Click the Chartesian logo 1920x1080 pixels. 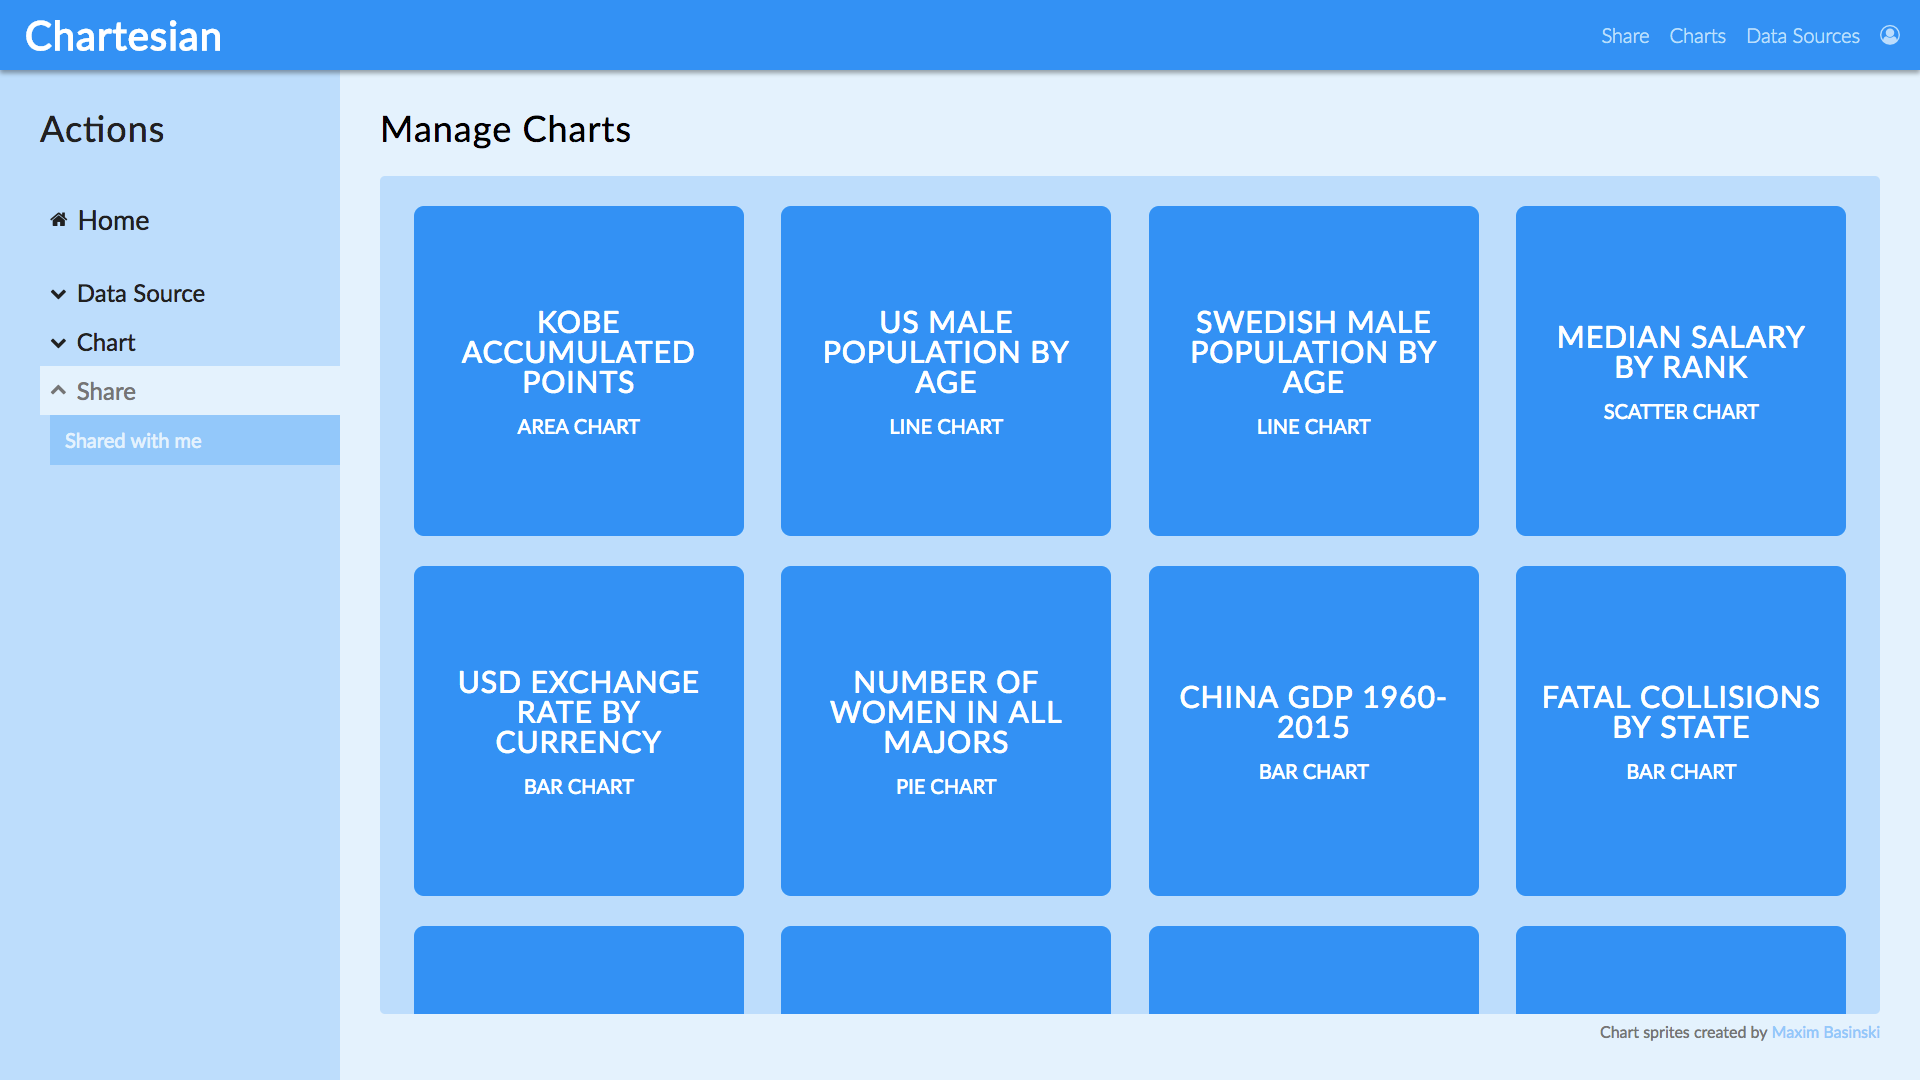tap(123, 36)
